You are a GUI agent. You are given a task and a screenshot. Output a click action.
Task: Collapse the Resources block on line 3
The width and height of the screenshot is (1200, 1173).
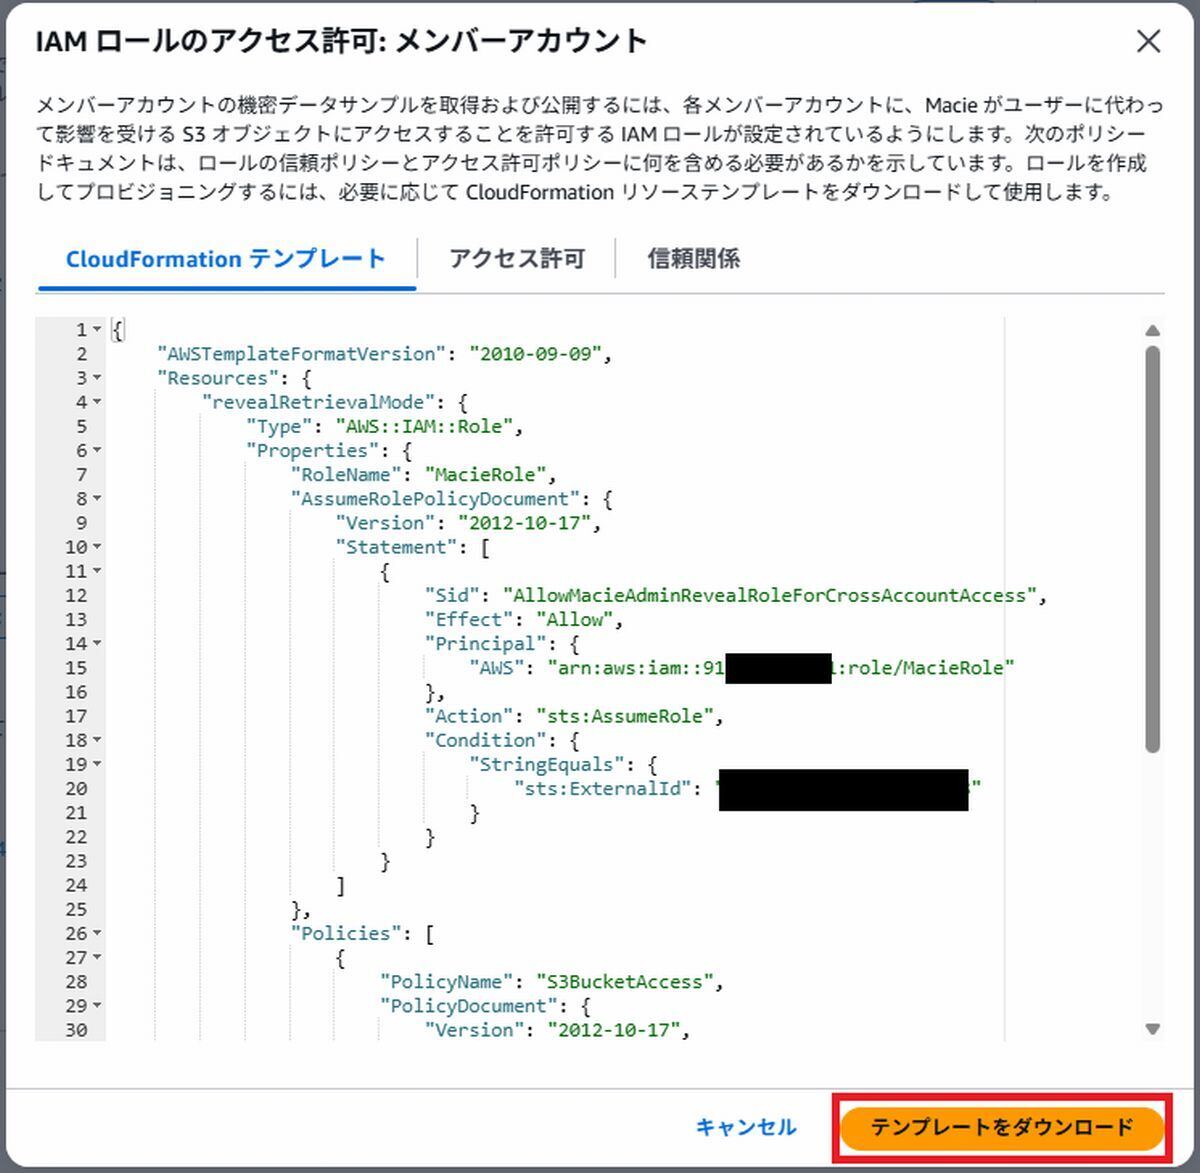point(97,378)
